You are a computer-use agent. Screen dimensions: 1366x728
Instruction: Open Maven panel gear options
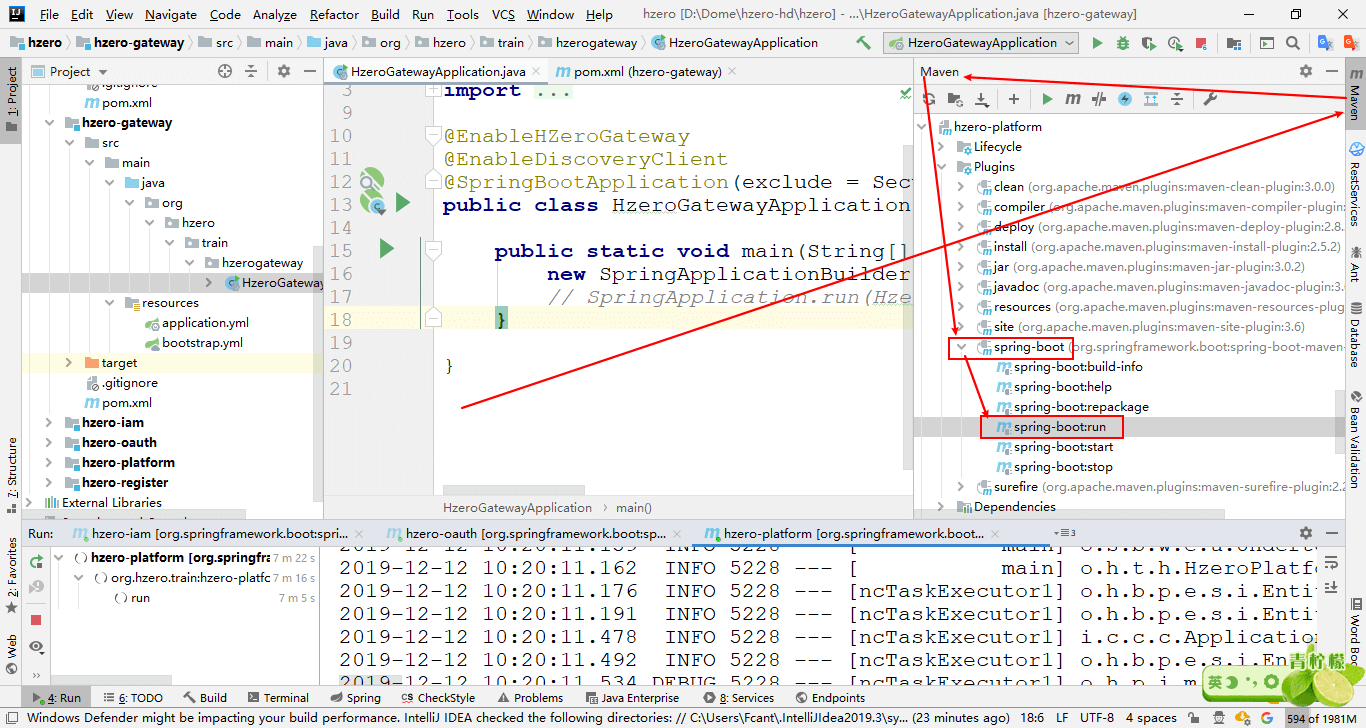(x=1305, y=71)
